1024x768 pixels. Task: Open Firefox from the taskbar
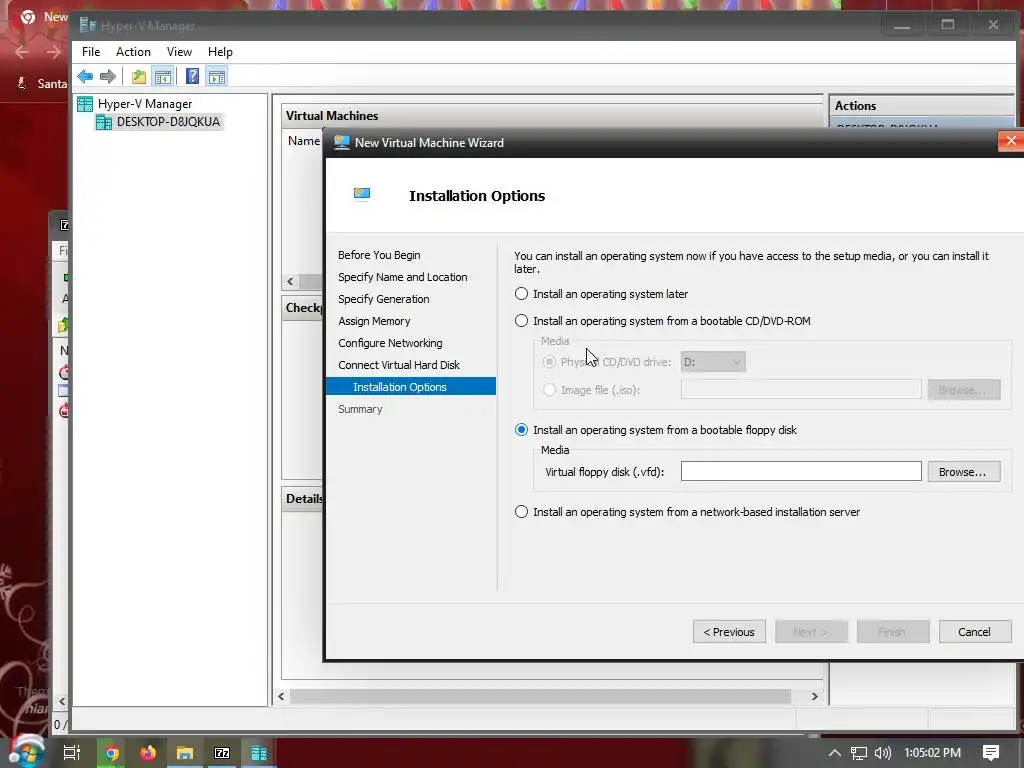point(148,753)
